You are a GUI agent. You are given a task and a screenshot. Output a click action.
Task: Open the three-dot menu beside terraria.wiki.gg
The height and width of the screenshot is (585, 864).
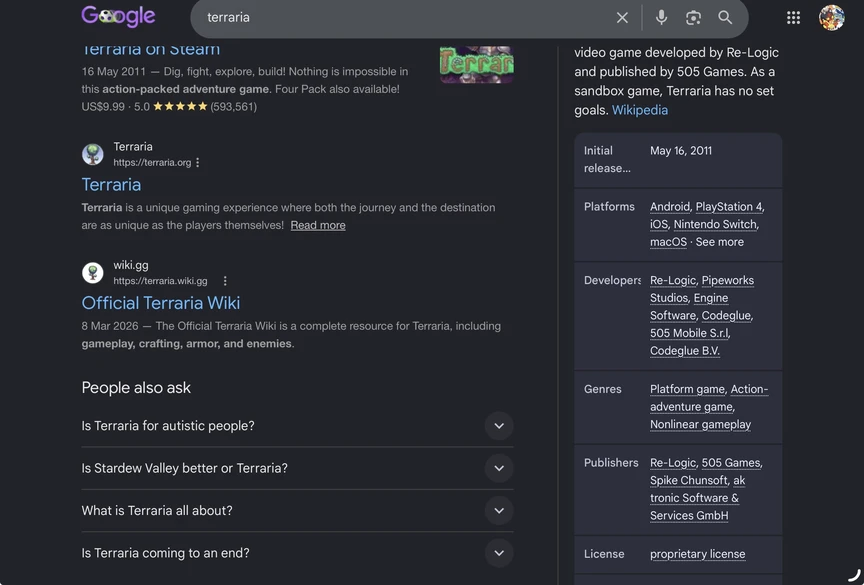click(225, 281)
